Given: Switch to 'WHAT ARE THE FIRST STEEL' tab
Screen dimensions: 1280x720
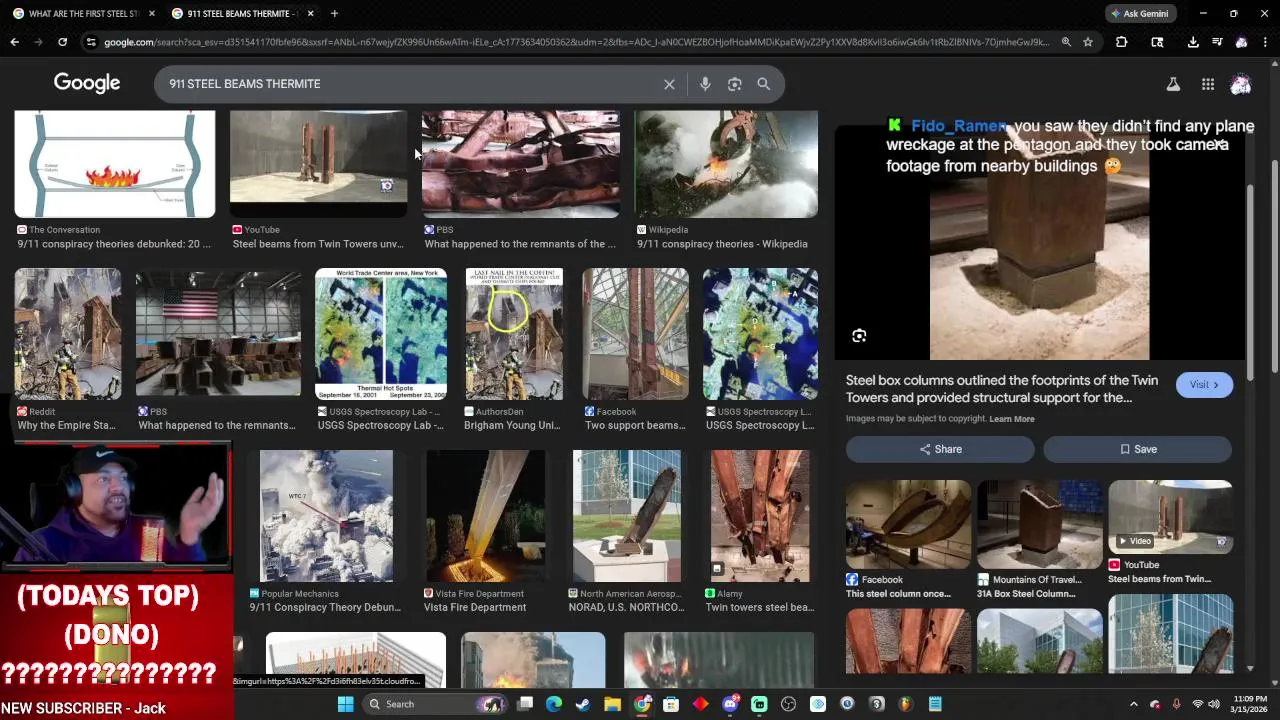Looking at the screenshot, I should click(x=83, y=14).
